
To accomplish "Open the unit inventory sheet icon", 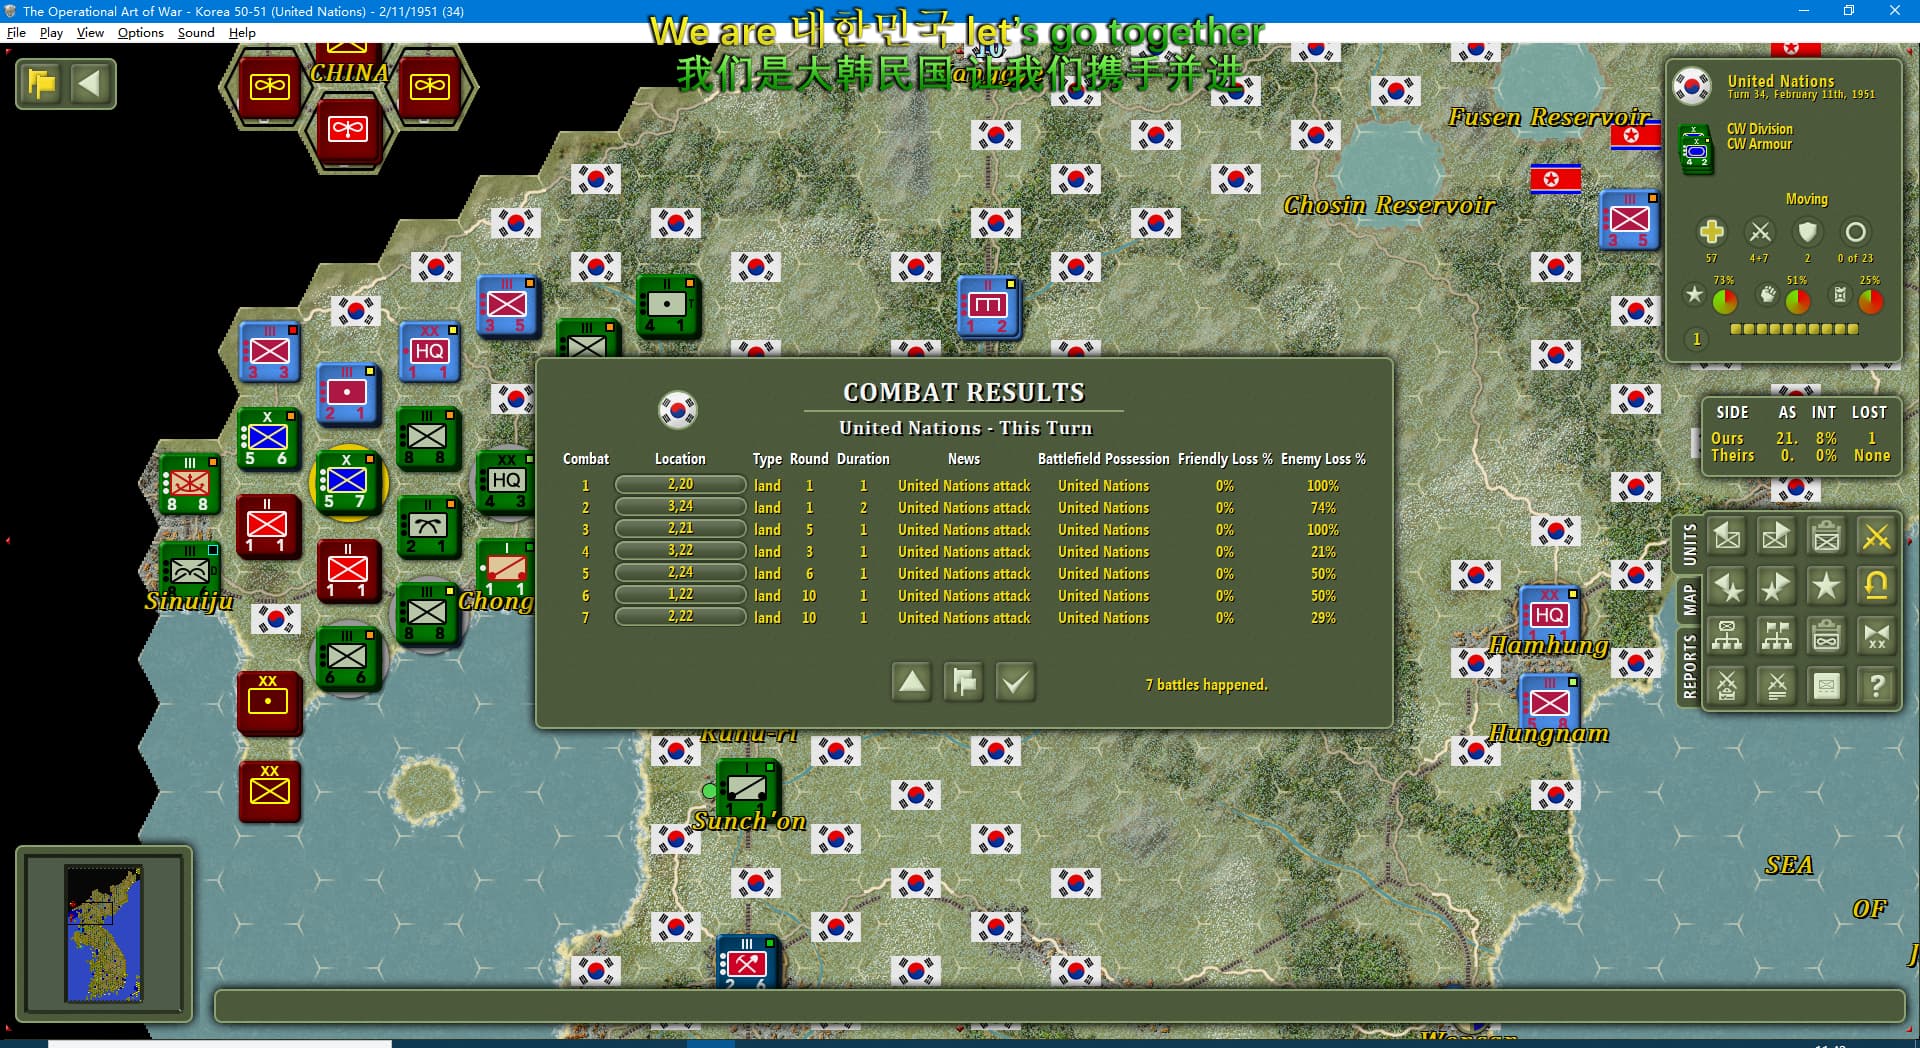I will (1826, 686).
